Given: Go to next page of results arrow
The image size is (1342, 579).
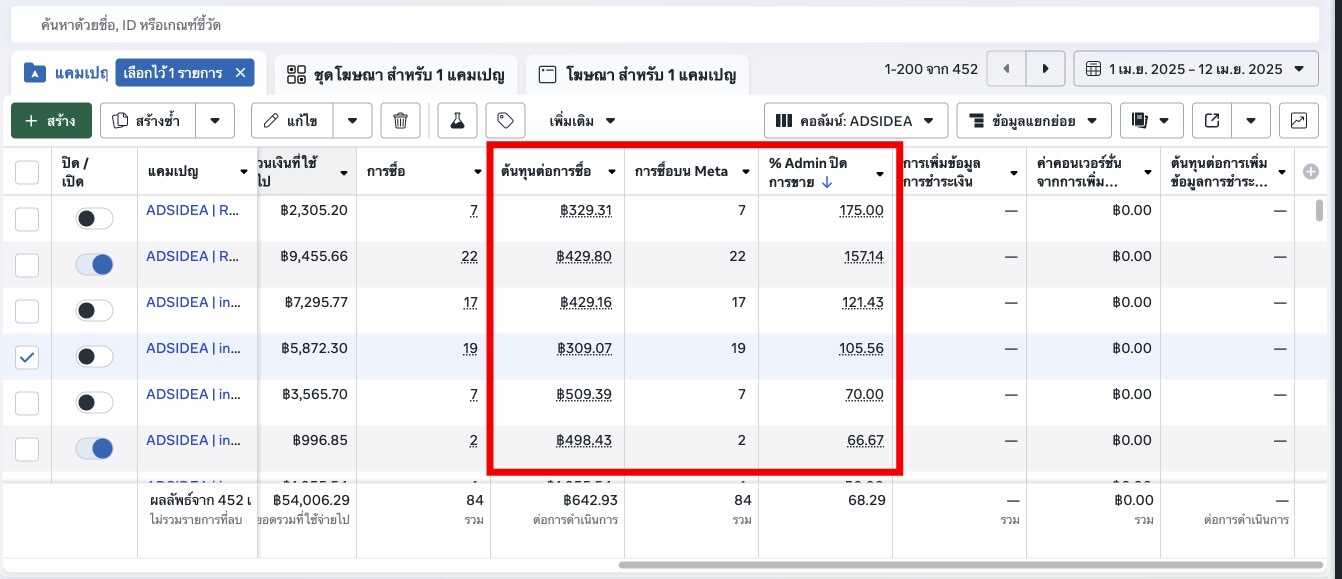Looking at the screenshot, I should (x=1045, y=69).
